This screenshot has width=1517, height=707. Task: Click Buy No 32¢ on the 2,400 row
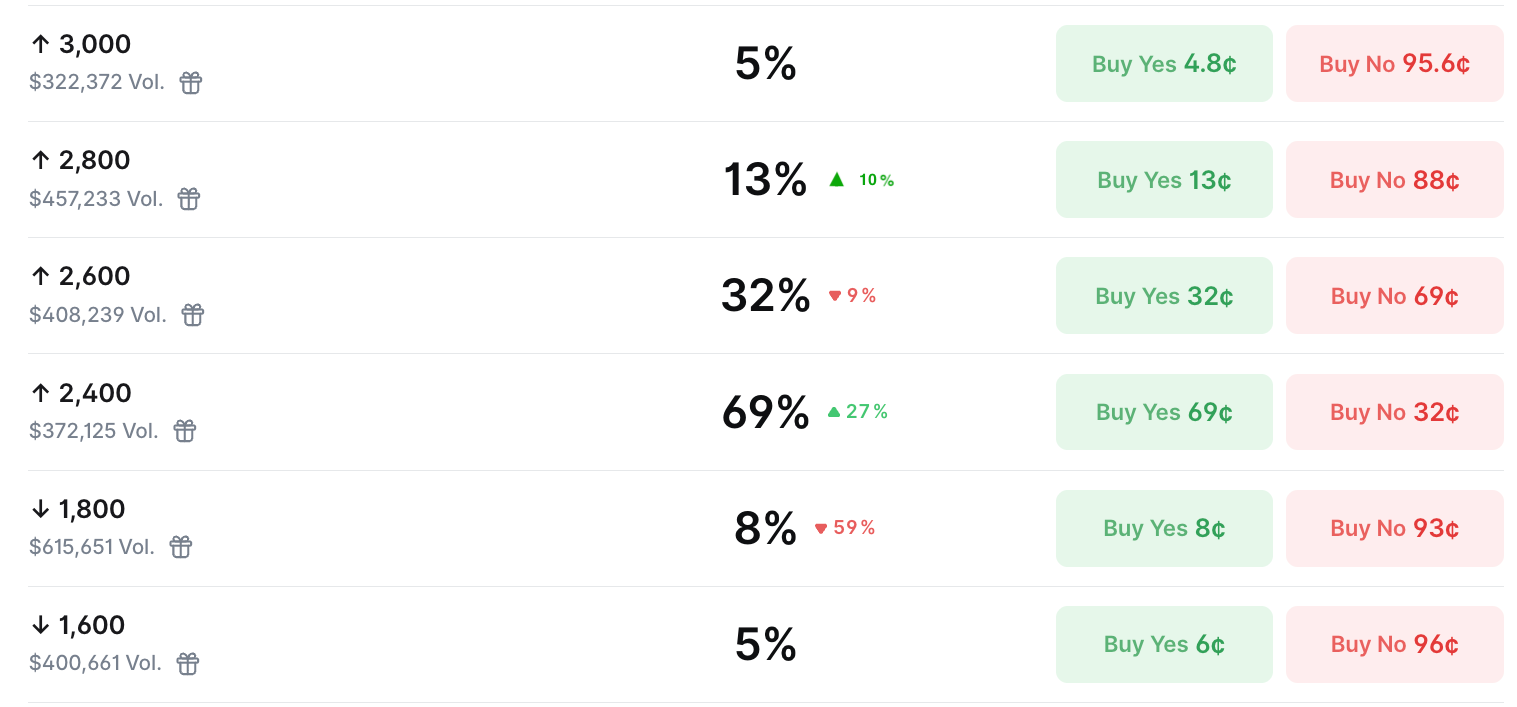pos(1394,411)
